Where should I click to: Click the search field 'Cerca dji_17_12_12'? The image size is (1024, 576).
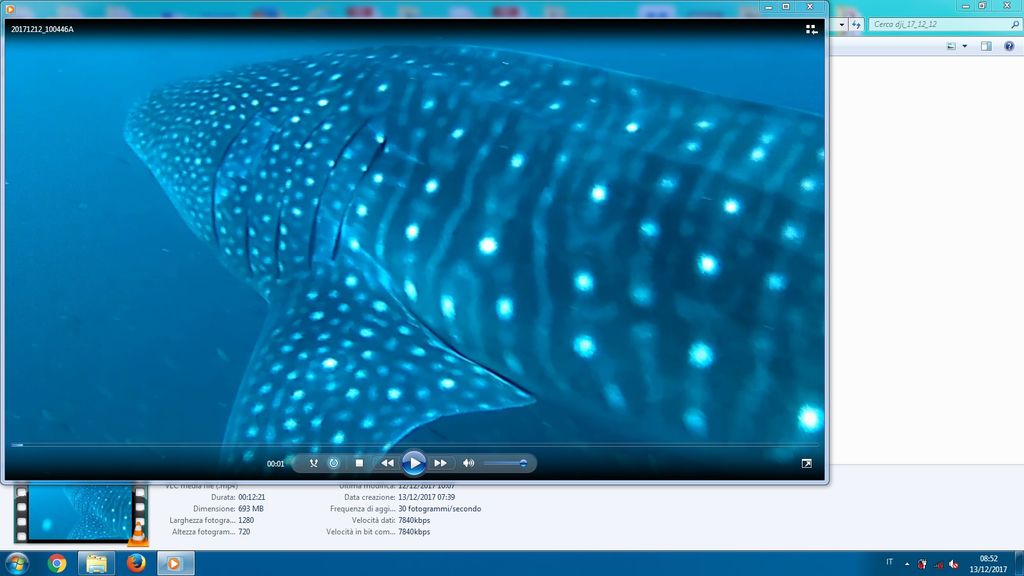pyautogui.click(x=930, y=24)
